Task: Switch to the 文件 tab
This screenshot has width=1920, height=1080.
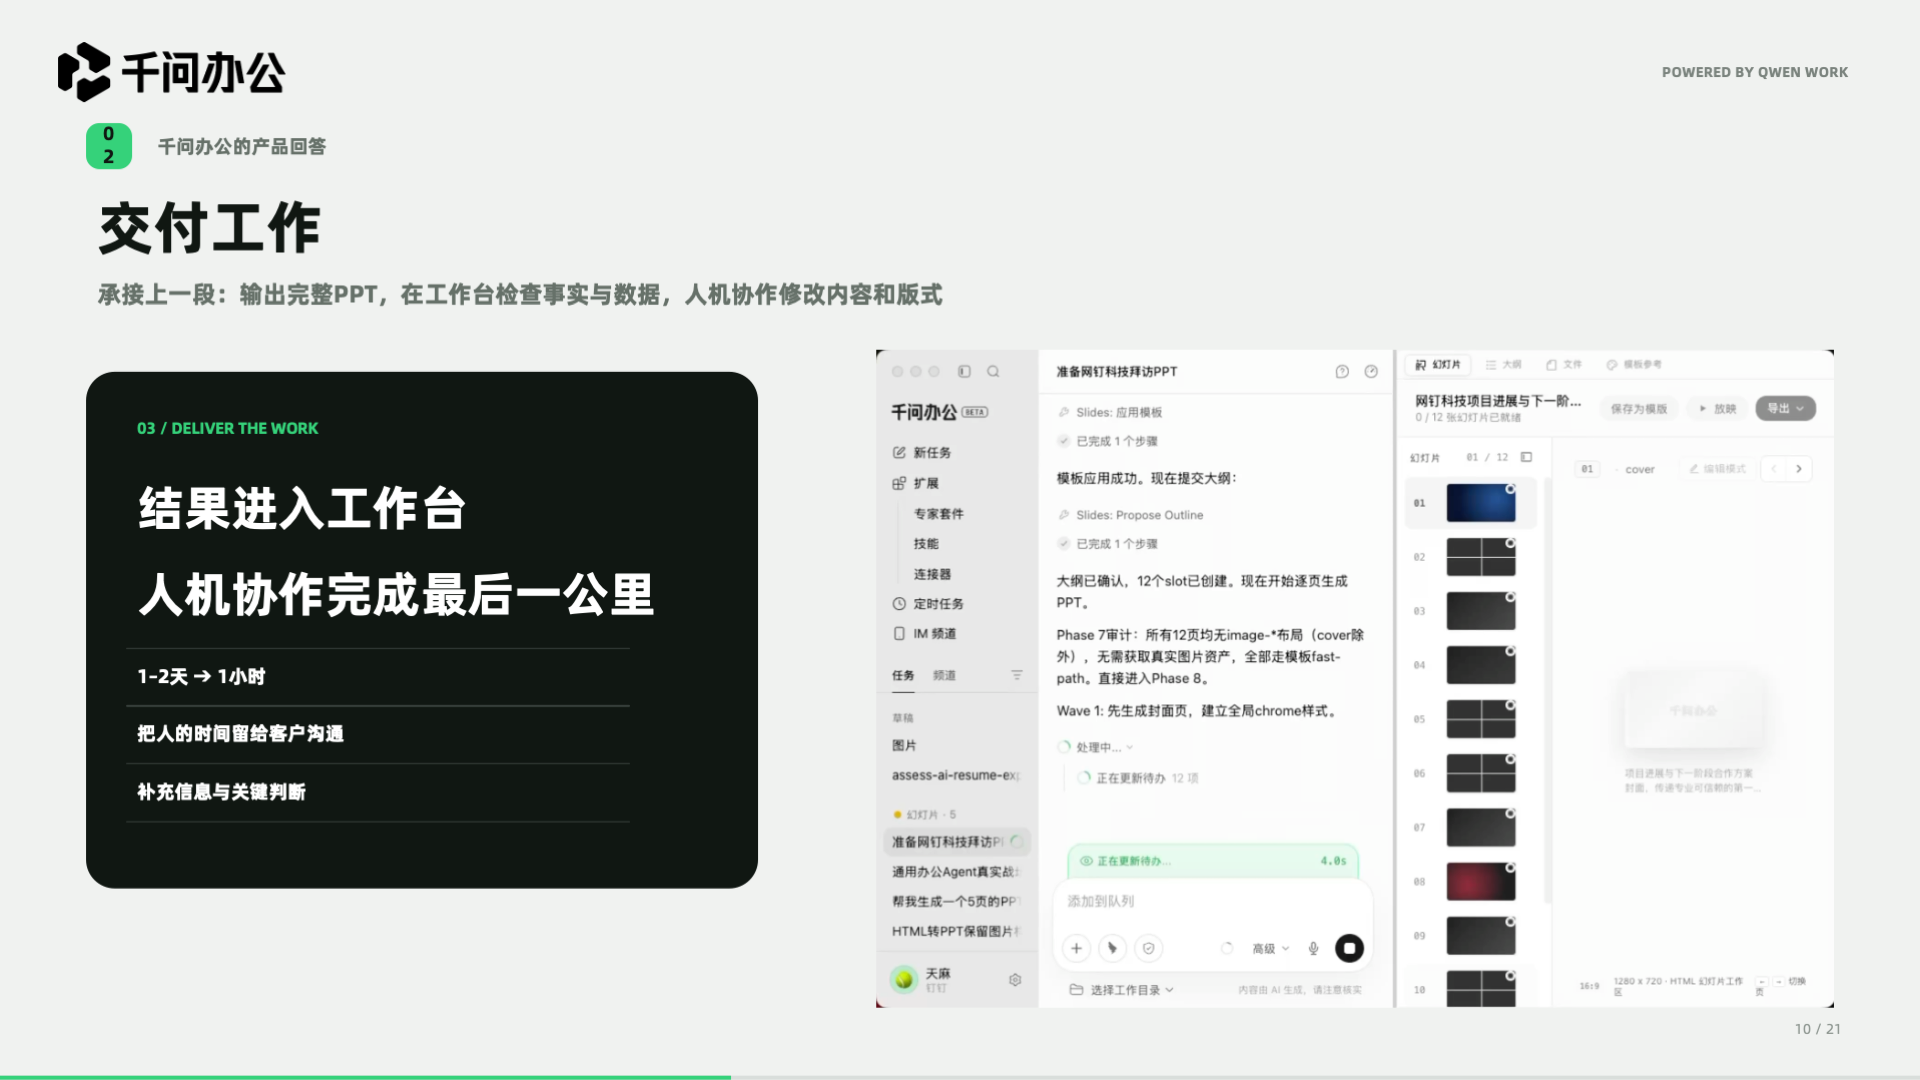Action: (1564, 365)
